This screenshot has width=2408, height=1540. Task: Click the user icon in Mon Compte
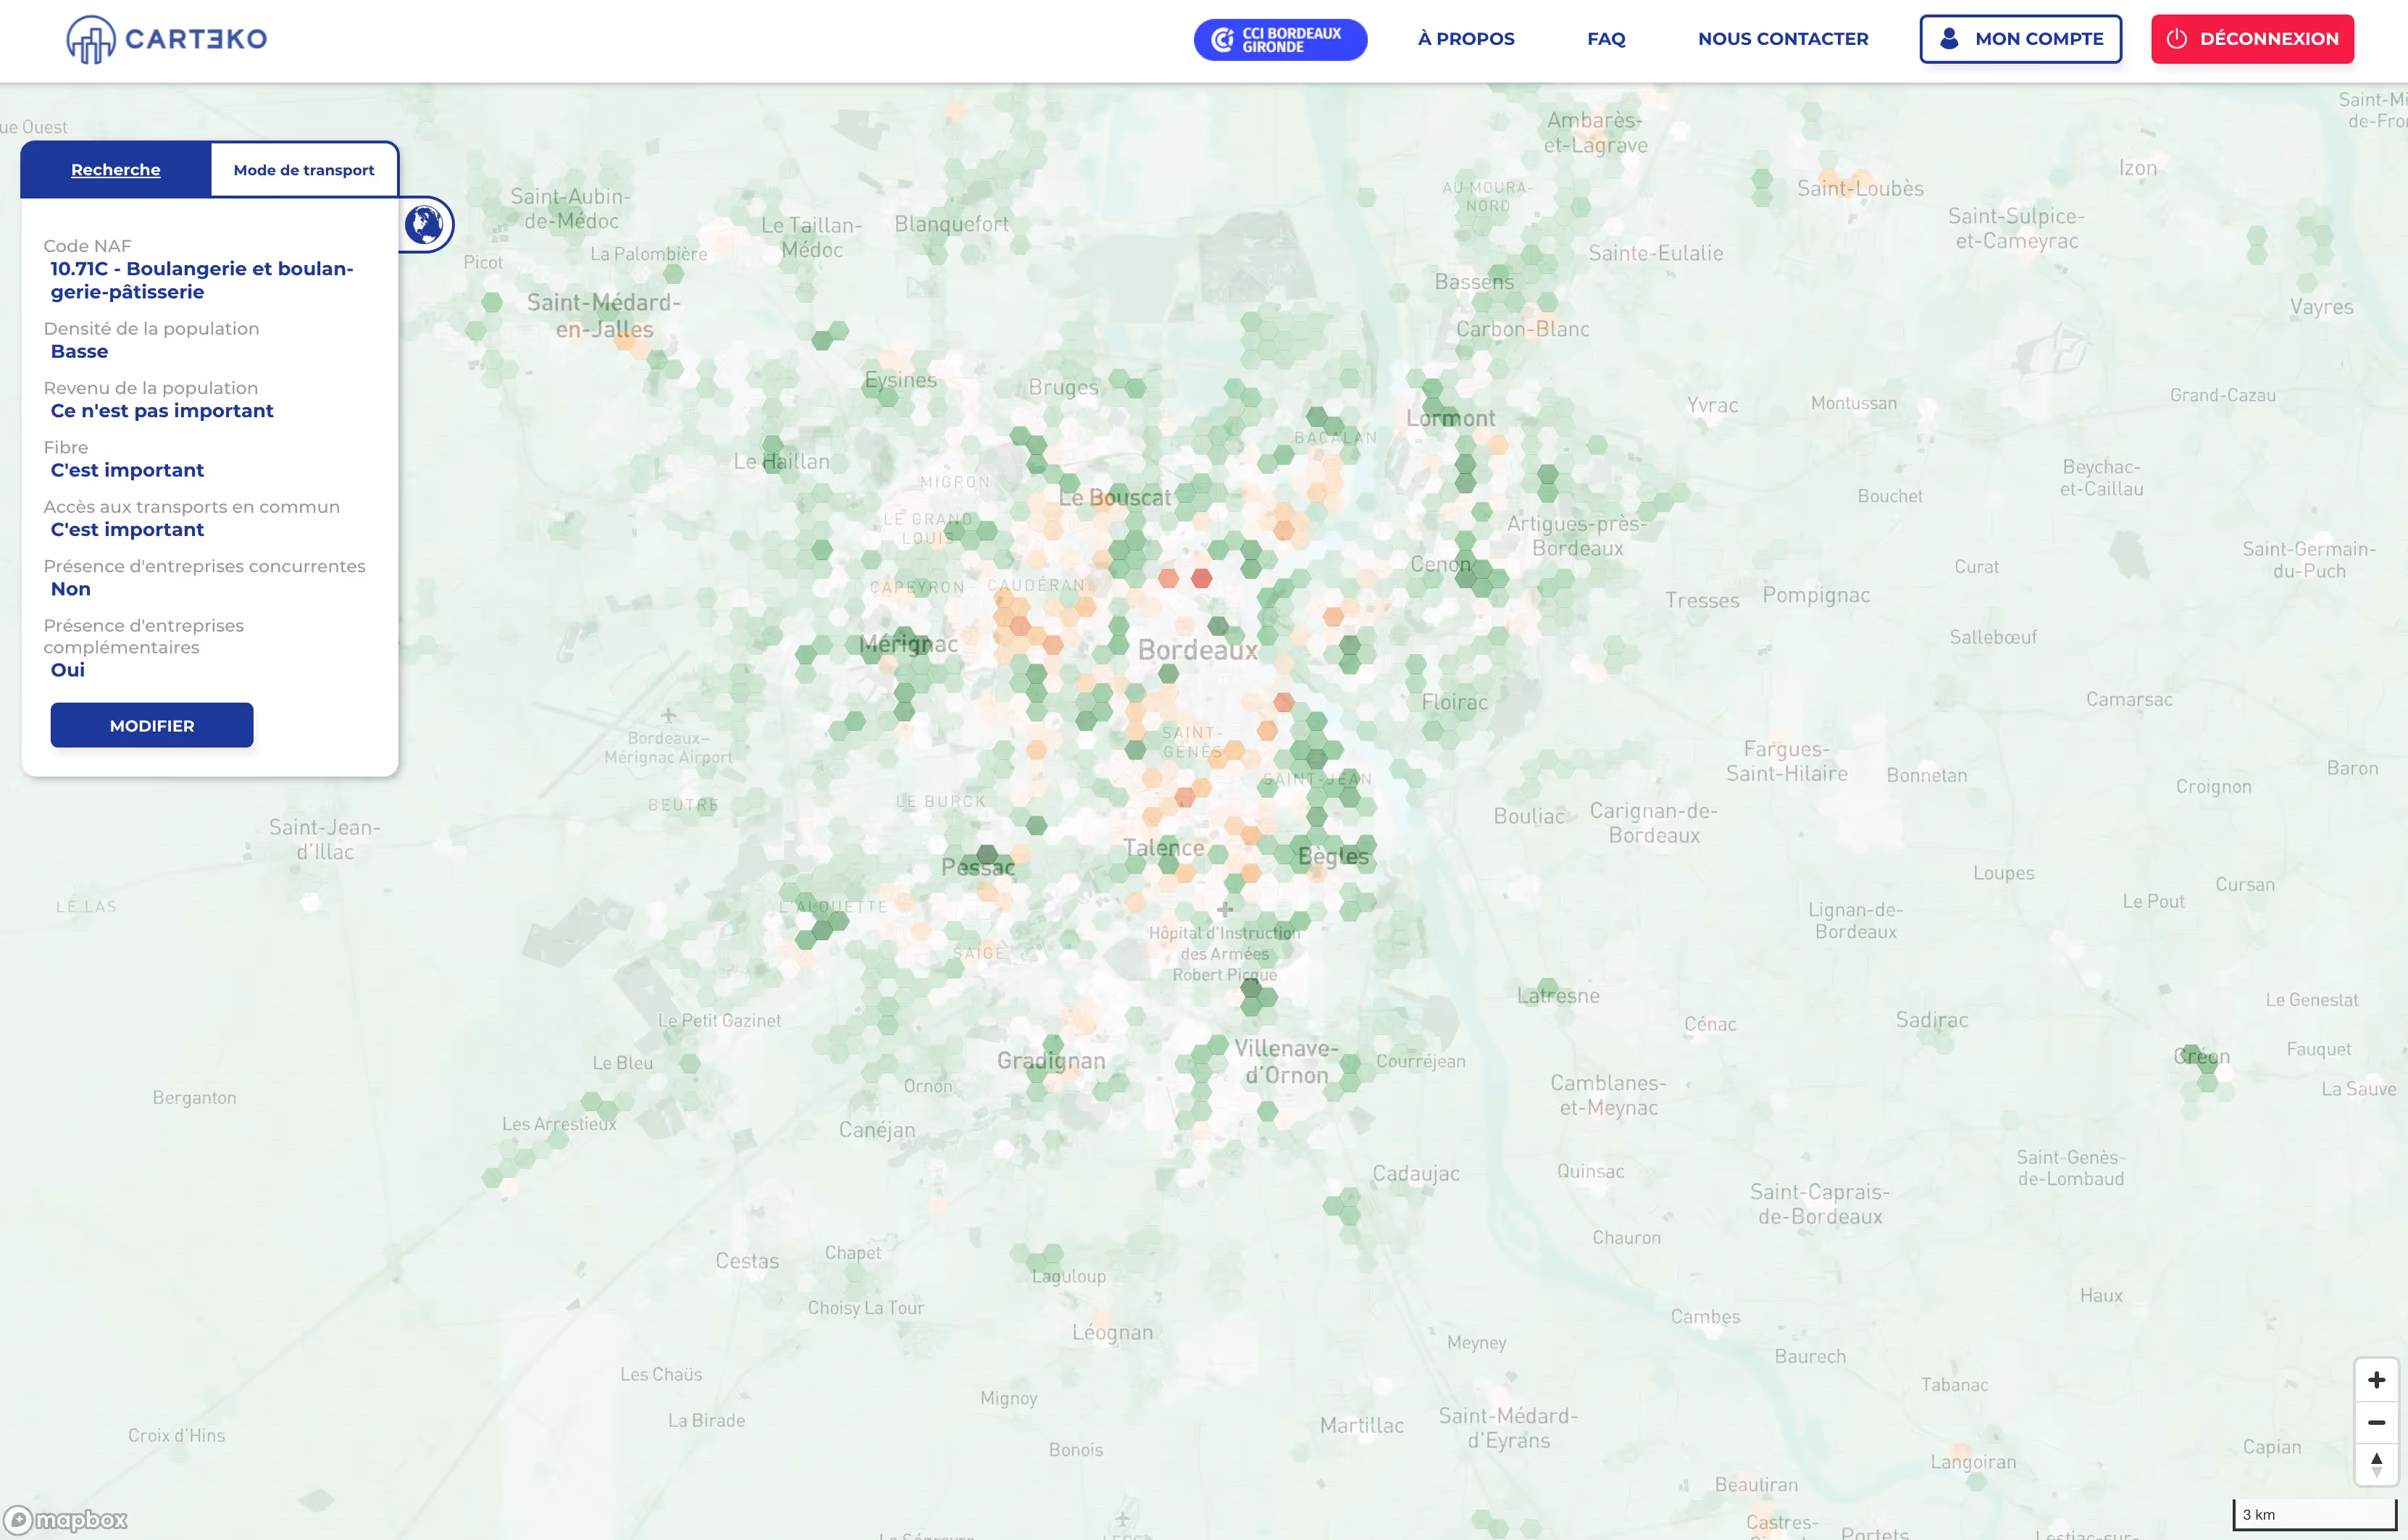point(1948,39)
